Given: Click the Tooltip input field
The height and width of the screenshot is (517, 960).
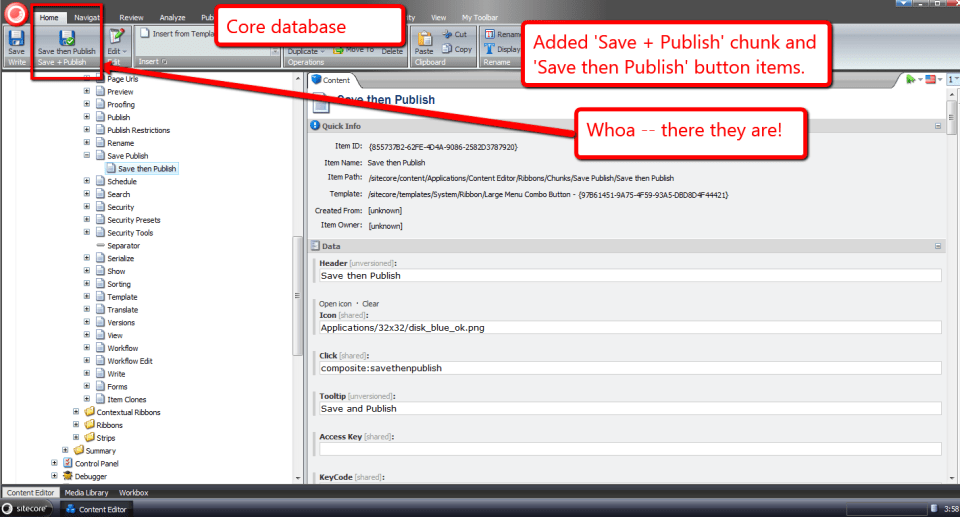Looking at the screenshot, I should pyautogui.click(x=630, y=409).
